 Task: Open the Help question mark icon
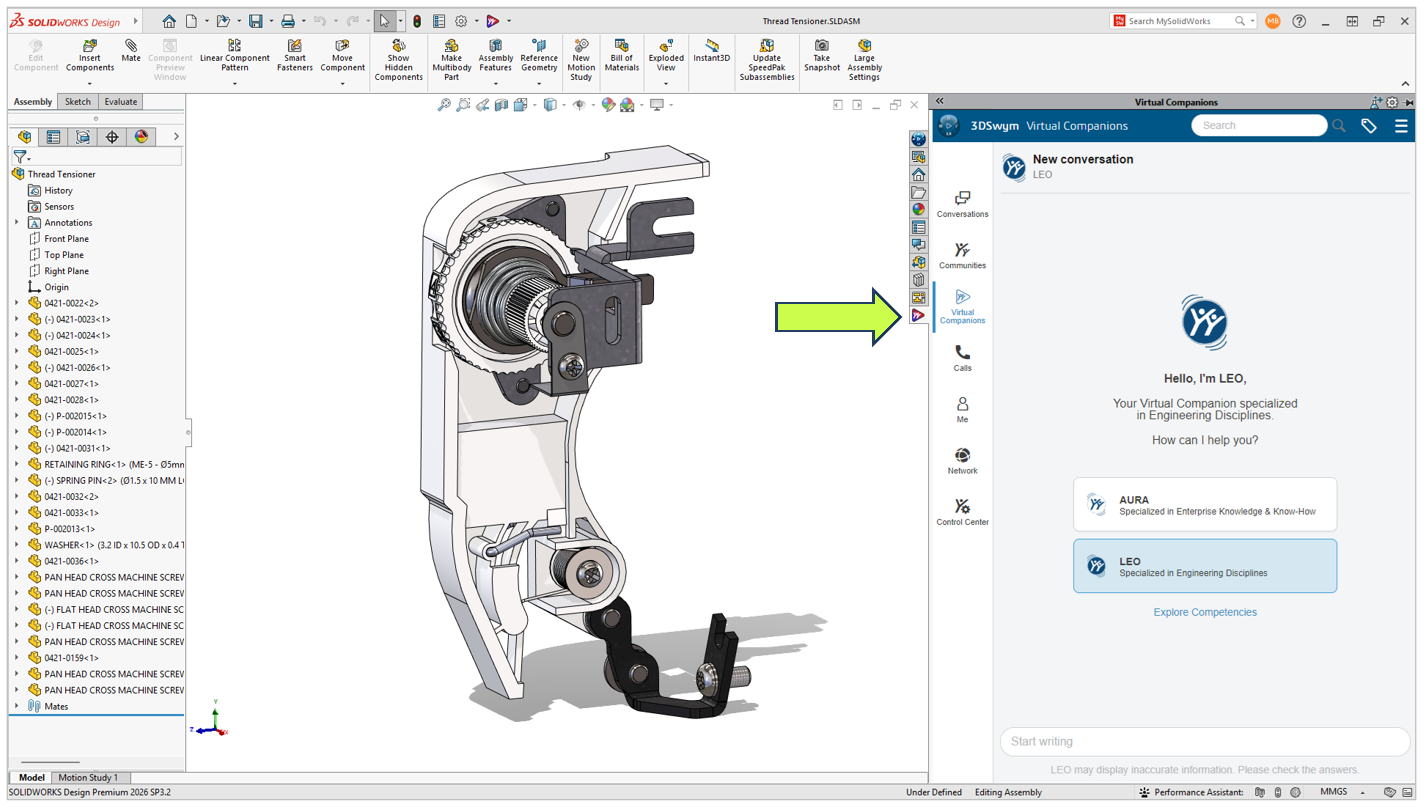(x=1299, y=21)
